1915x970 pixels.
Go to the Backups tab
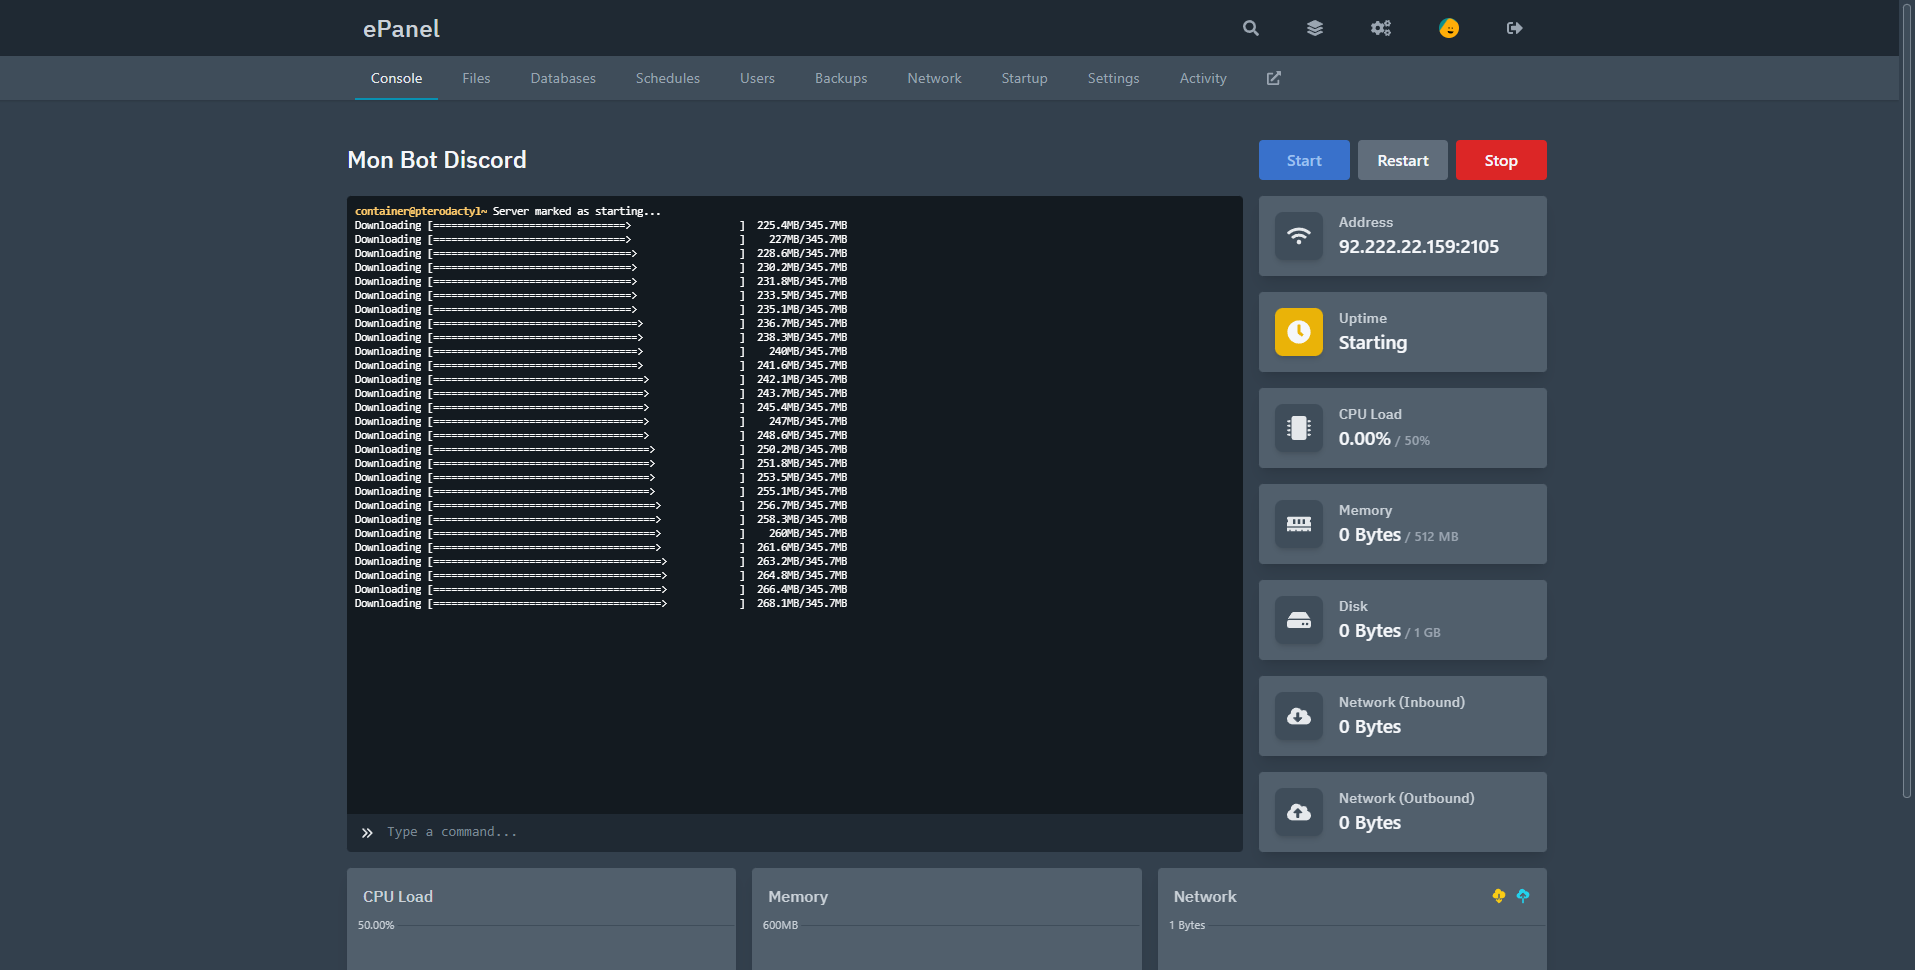pos(841,78)
